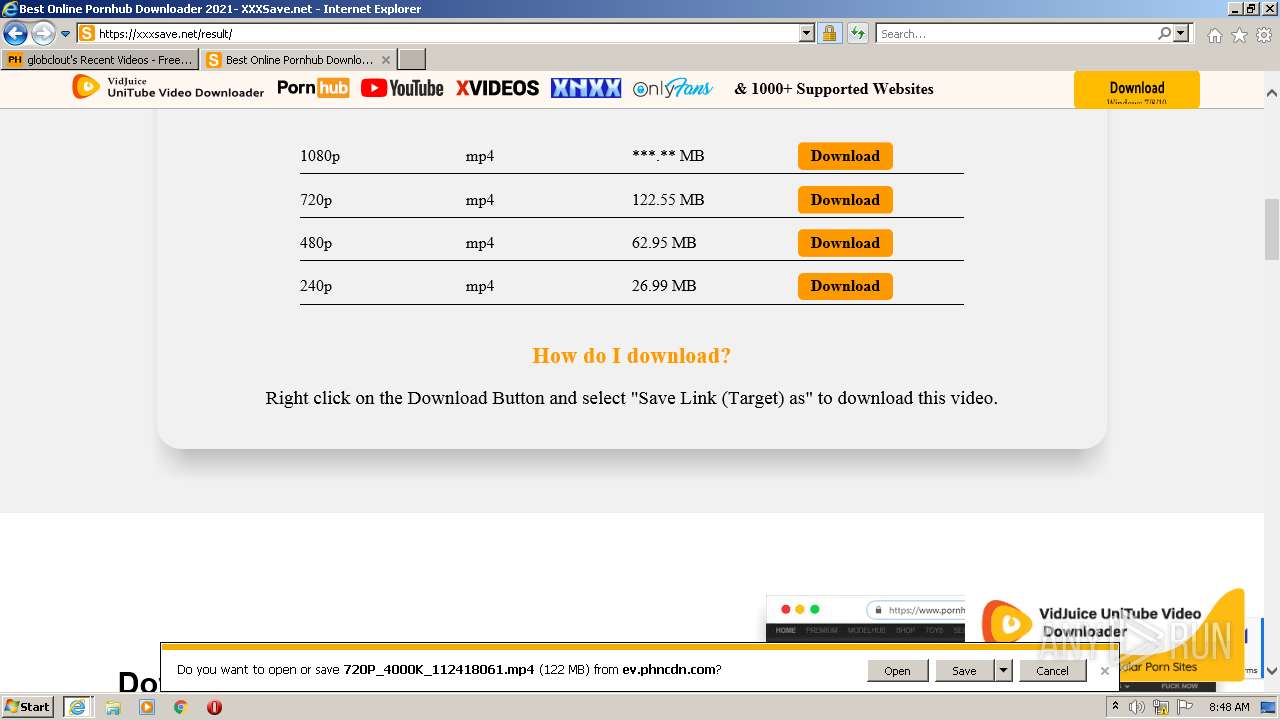The height and width of the screenshot is (720, 1280).
Task: Cancel the file download prompt
Action: pyautogui.click(x=1052, y=671)
